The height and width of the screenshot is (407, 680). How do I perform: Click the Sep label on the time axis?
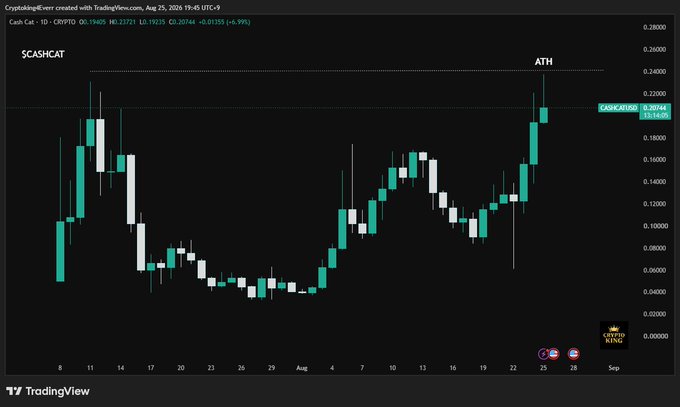pyautogui.click(x=614, y=368)
